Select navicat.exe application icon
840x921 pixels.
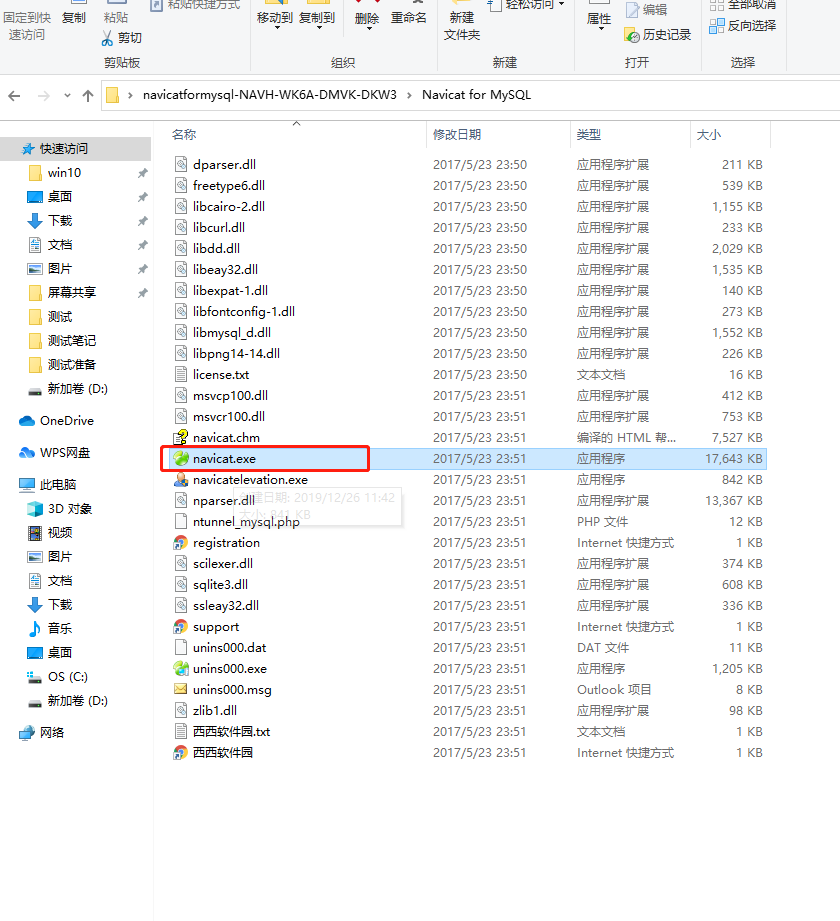(x=181, y=459)
